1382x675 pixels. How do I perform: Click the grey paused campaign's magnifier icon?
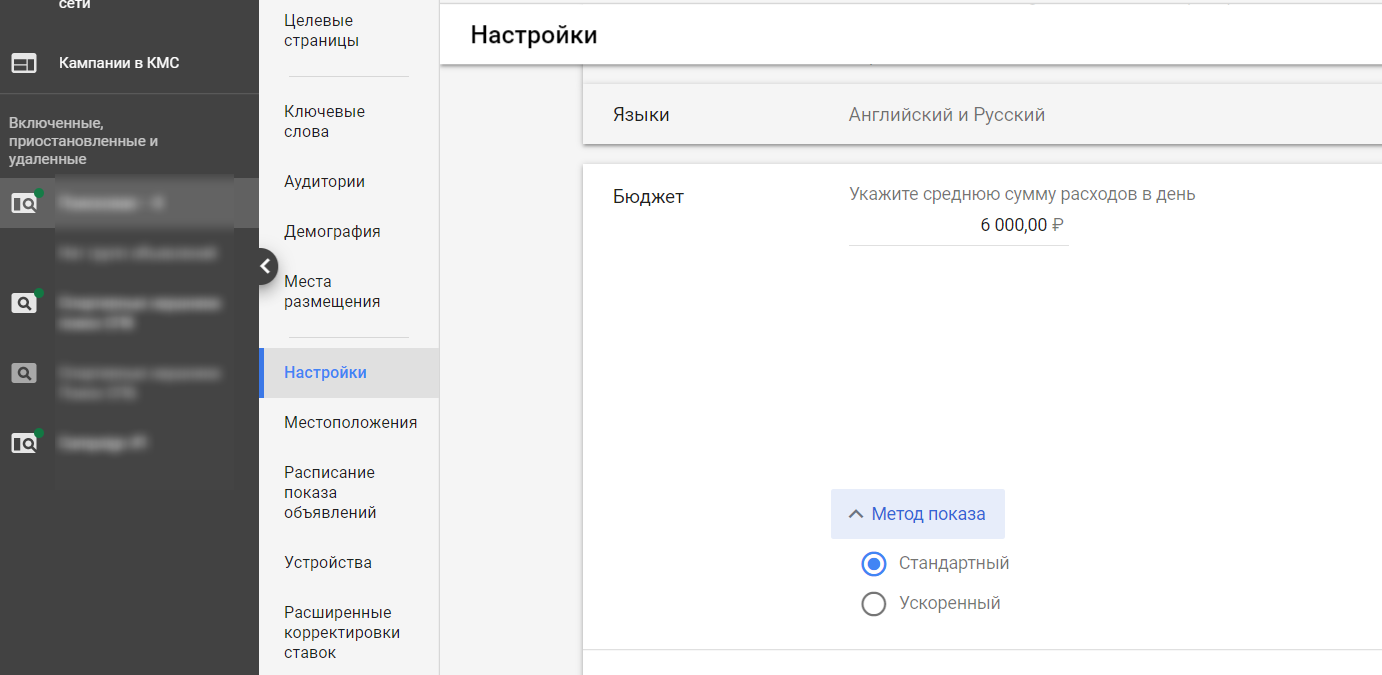[24, 373]
